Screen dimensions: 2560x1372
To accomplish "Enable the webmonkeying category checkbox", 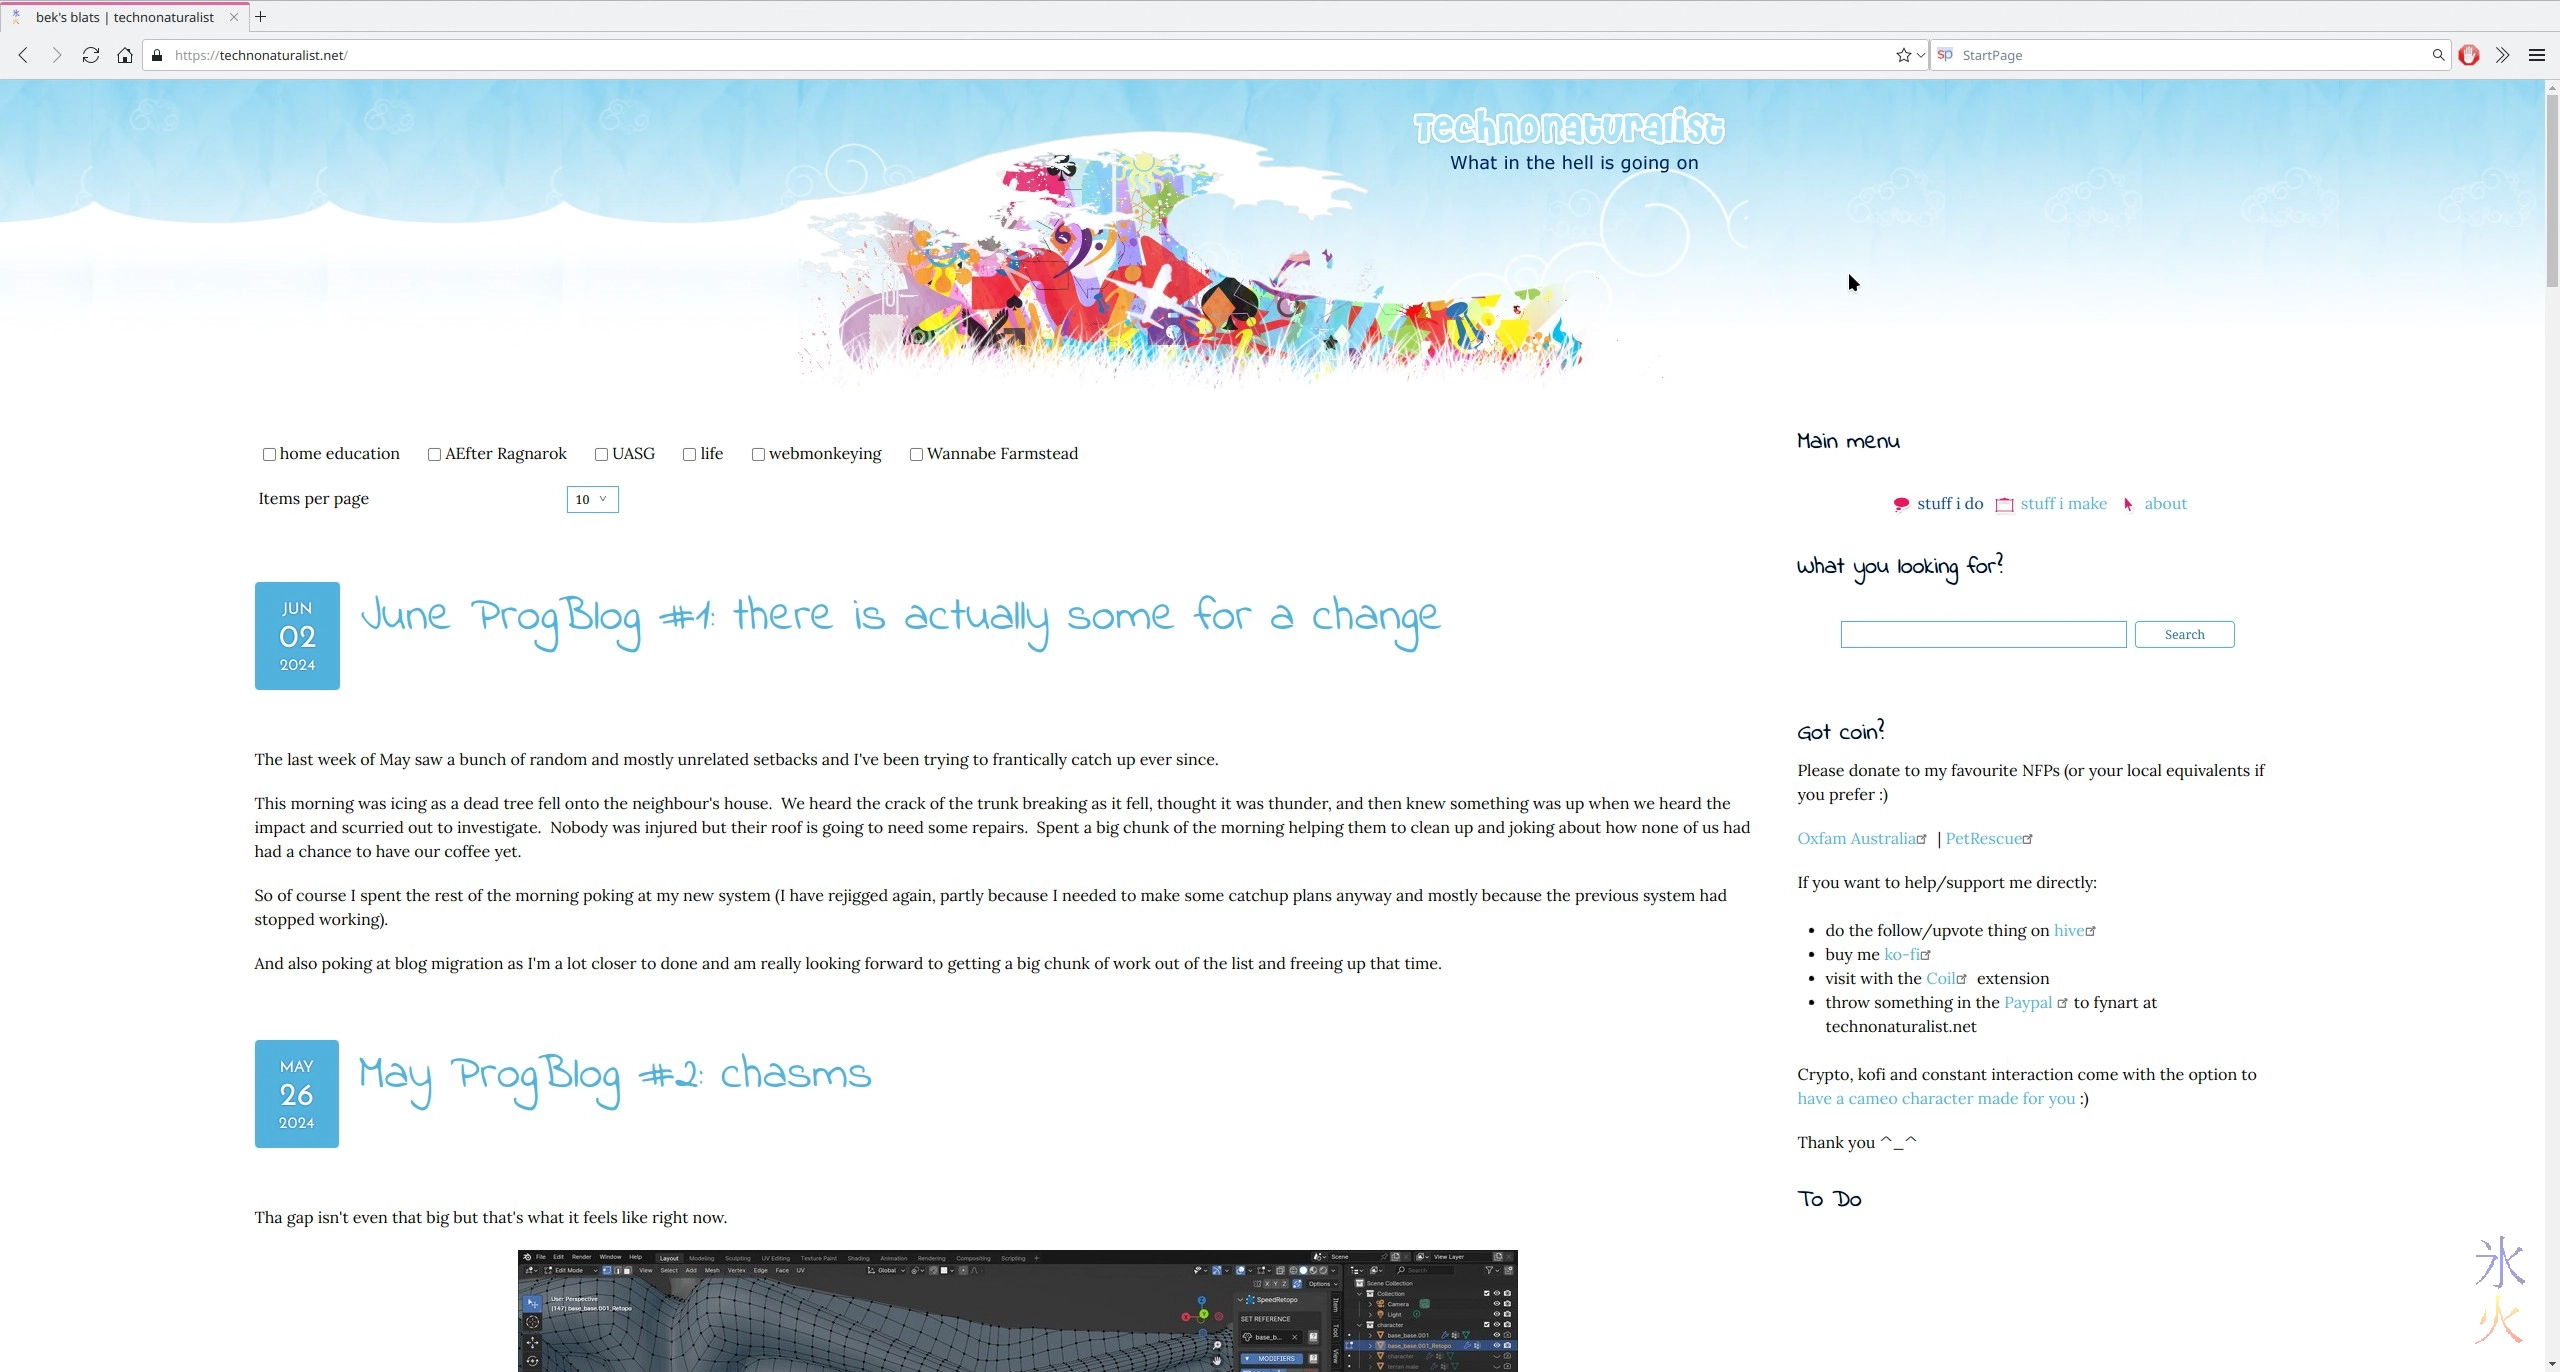I will (758, 454).
